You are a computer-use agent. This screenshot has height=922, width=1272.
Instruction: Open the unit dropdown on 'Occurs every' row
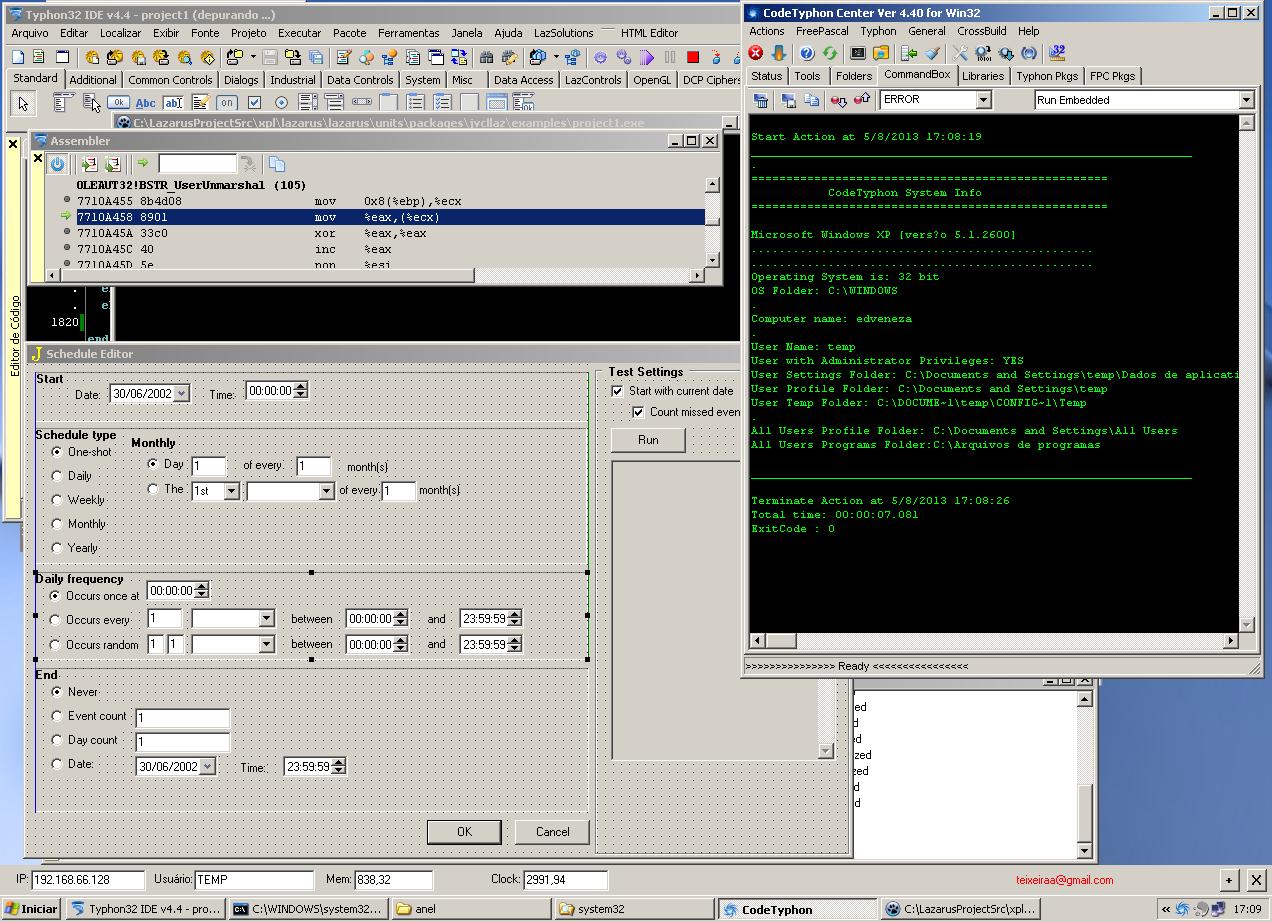pyautogui.click(x=266, y=619)
